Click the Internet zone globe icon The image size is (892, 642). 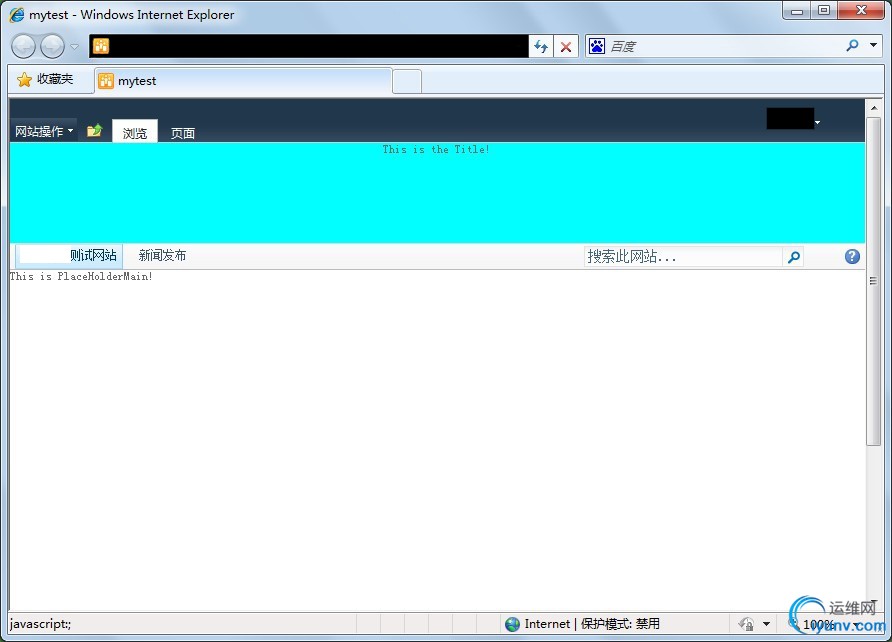[x=512, y=624]
